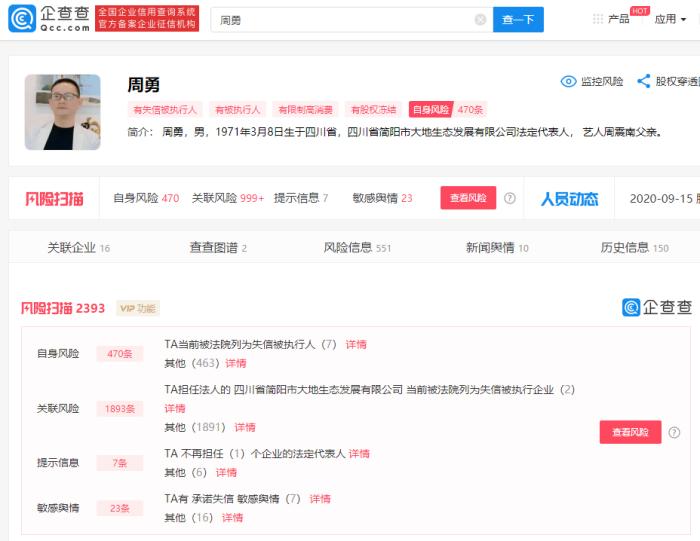Expand the 应用 dropdown menu
Viewport: 700px width, 541px height.
pyautogui.click(x=671, y=19)
